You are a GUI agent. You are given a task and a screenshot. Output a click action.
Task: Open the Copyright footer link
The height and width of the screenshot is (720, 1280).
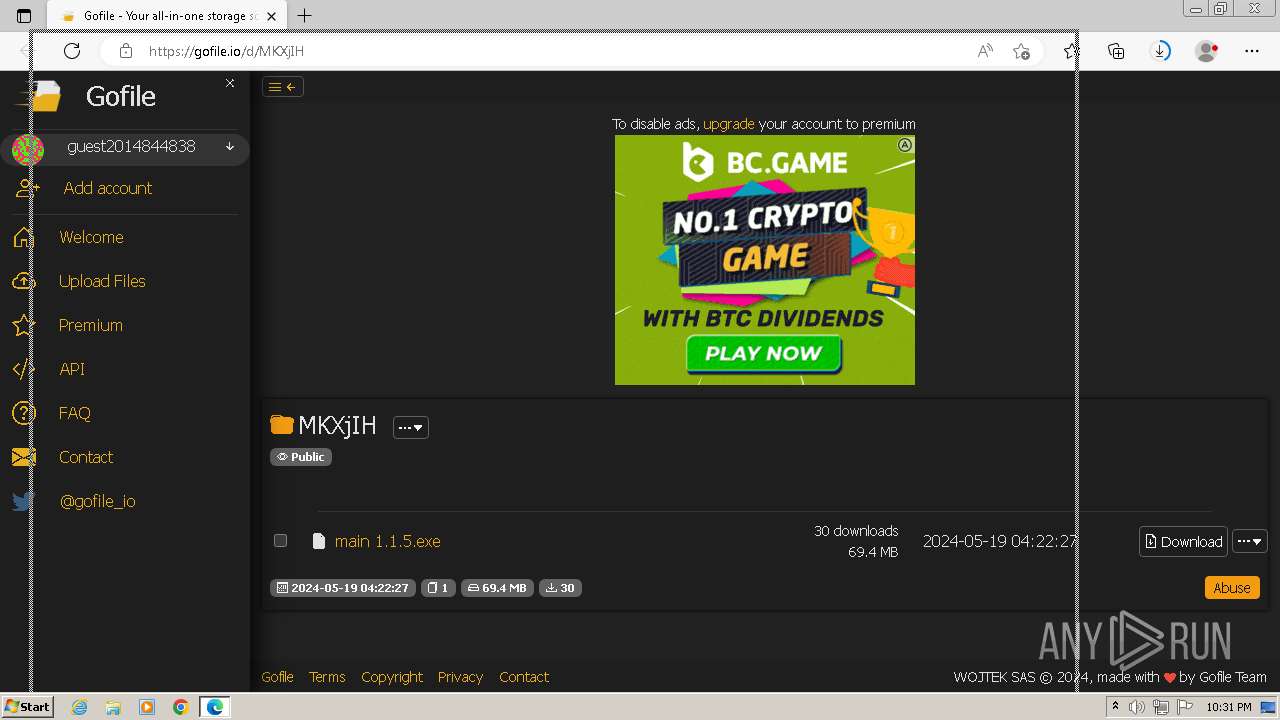pos(392,677)
